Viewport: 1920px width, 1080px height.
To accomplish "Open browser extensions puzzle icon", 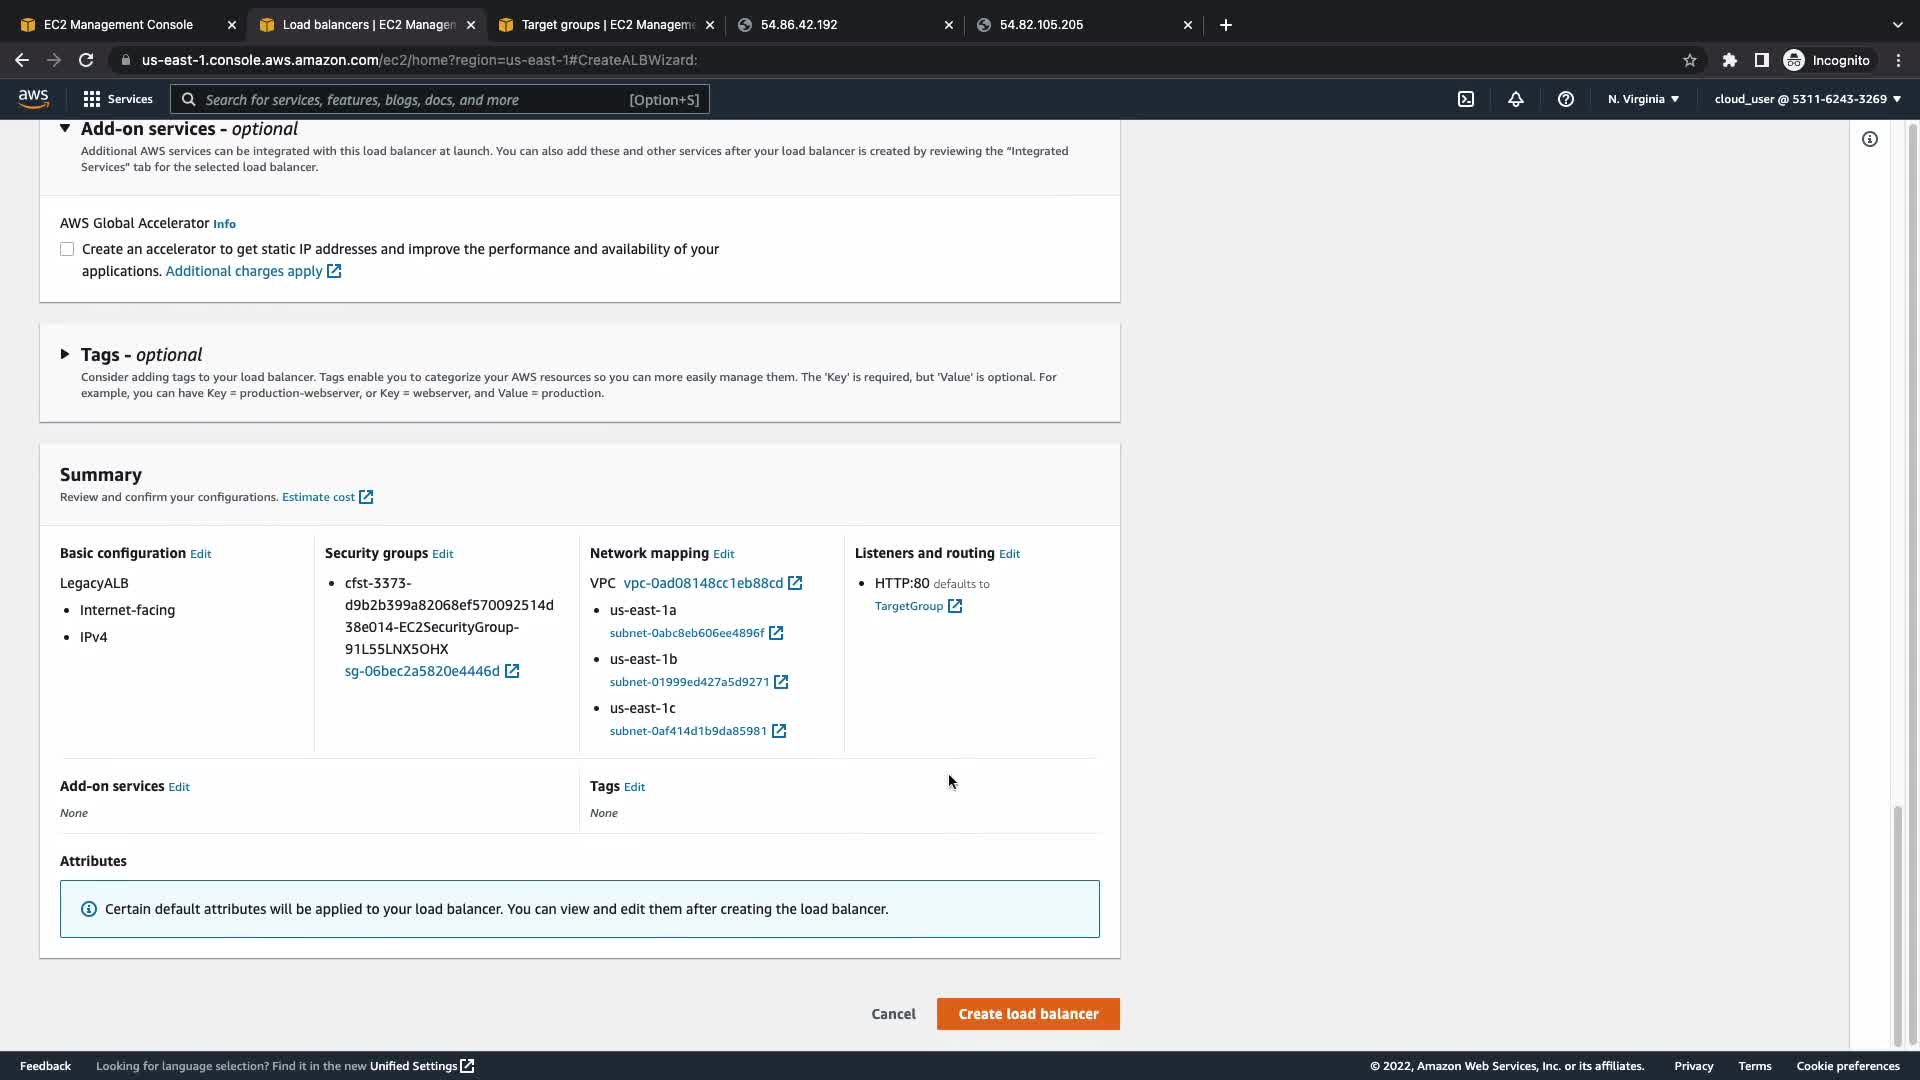I will point(1730,60).
